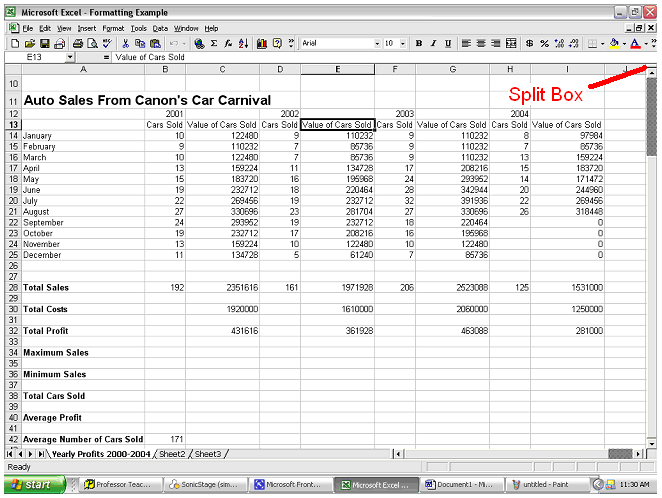Click the Merge and Center icon
This screenshot has width=662, height=498.
point(511,44)
